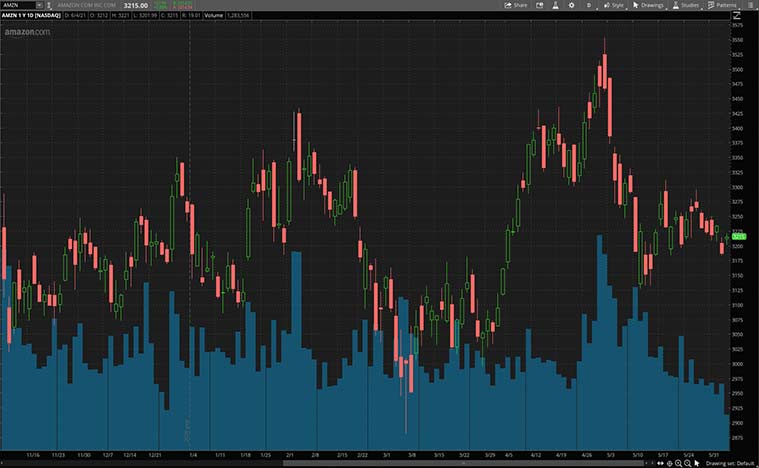Click the Volume label in header
759x468 pixels.
tap(213, 15)
